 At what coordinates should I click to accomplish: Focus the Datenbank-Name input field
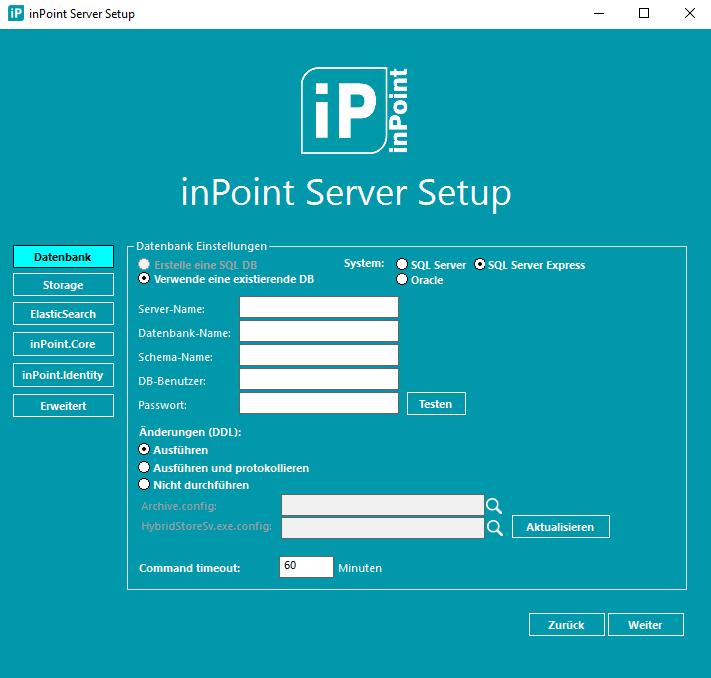pos(319,331)
